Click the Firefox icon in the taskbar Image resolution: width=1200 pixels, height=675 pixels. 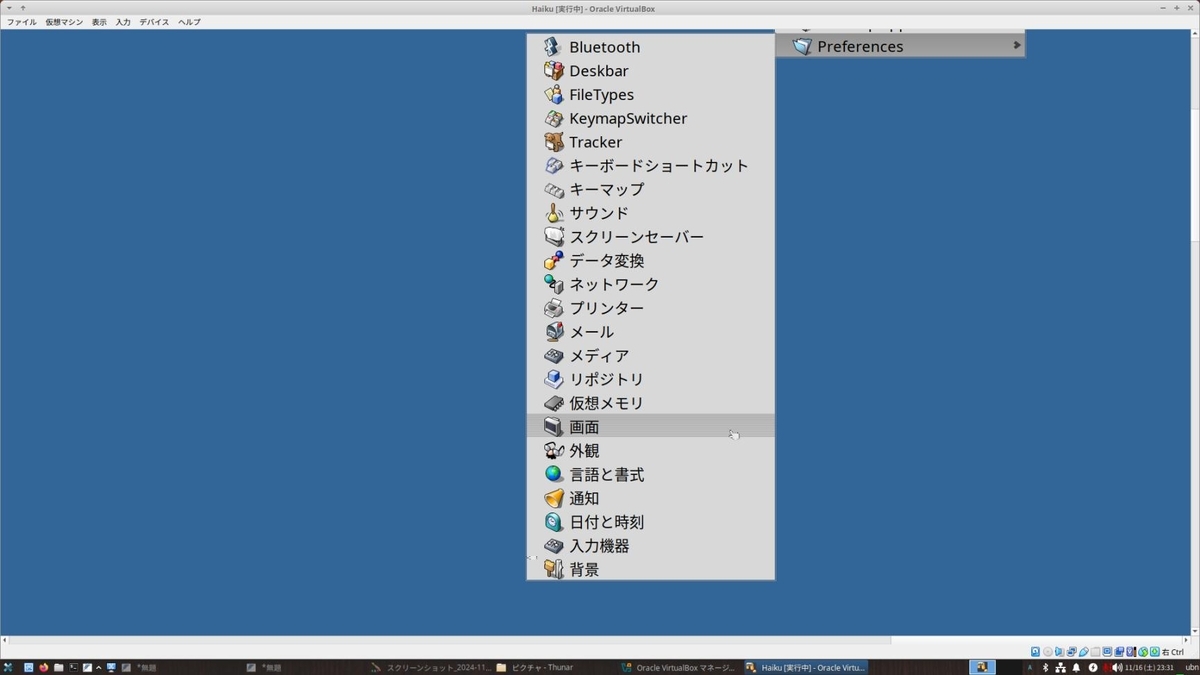pos(43,667)
